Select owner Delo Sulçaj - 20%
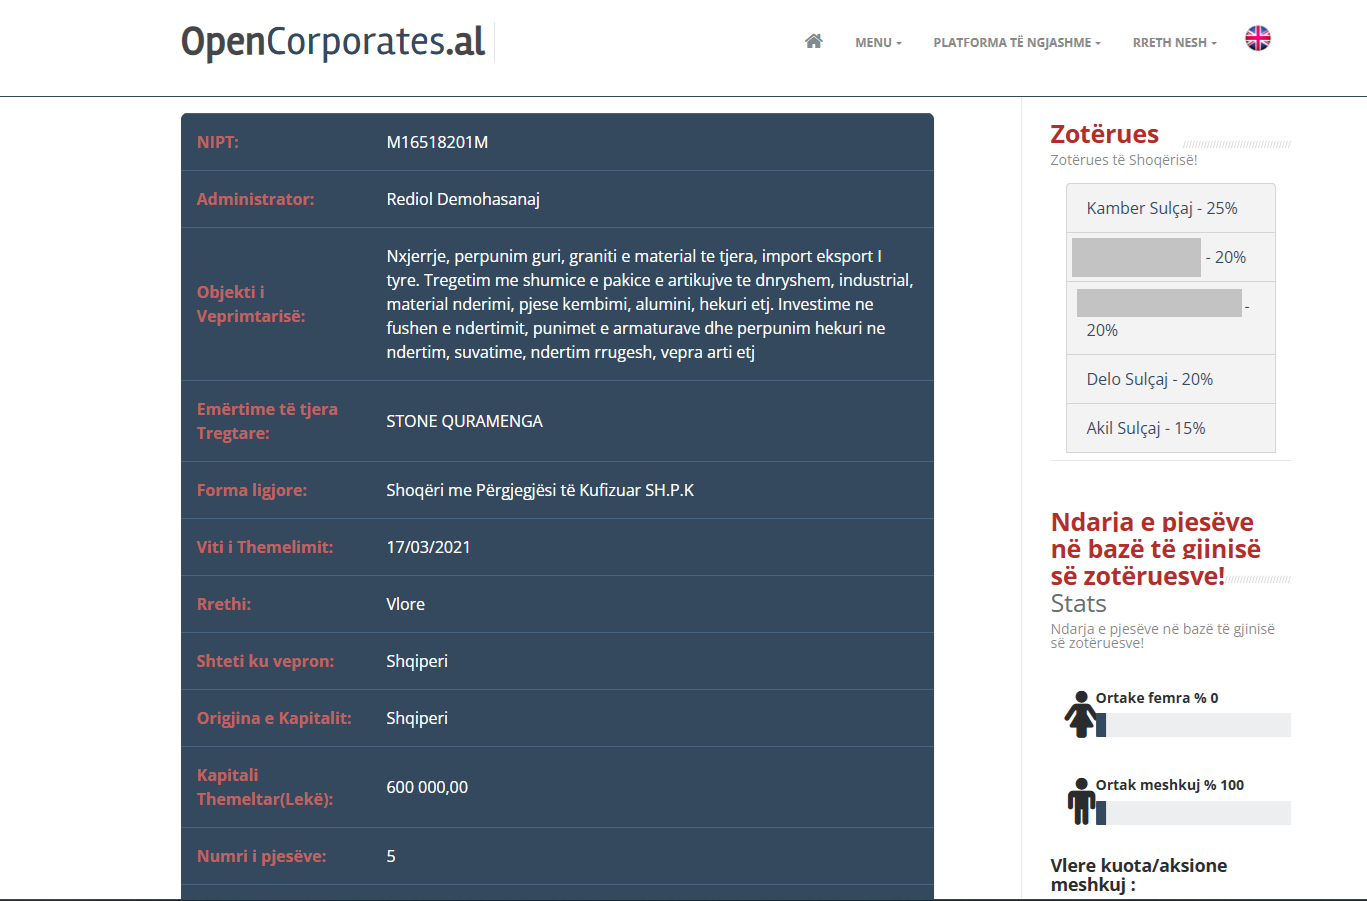Screen dimensions: 1367x901 click(1149, 379)
